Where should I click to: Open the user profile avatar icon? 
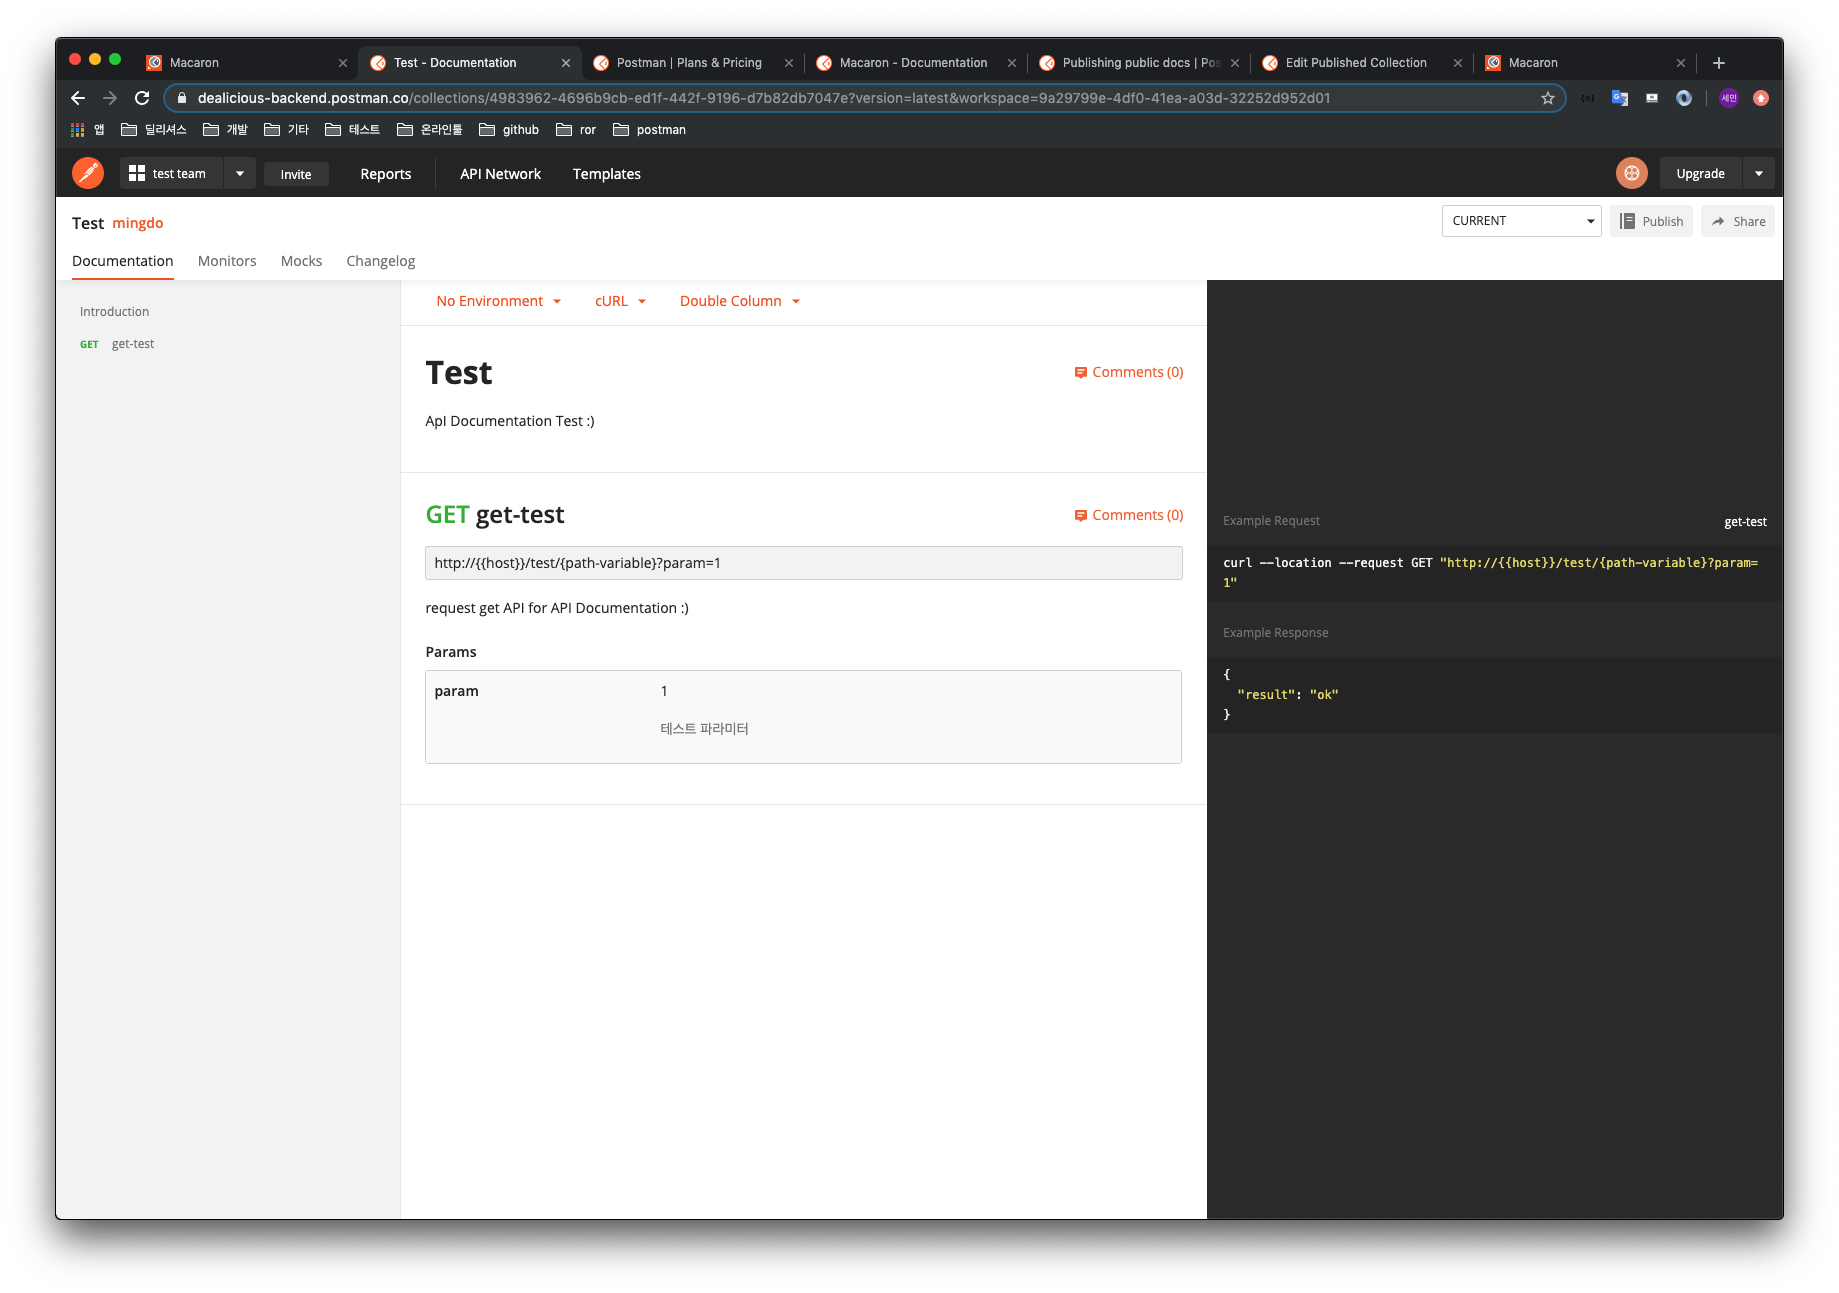pos(1631,172)
